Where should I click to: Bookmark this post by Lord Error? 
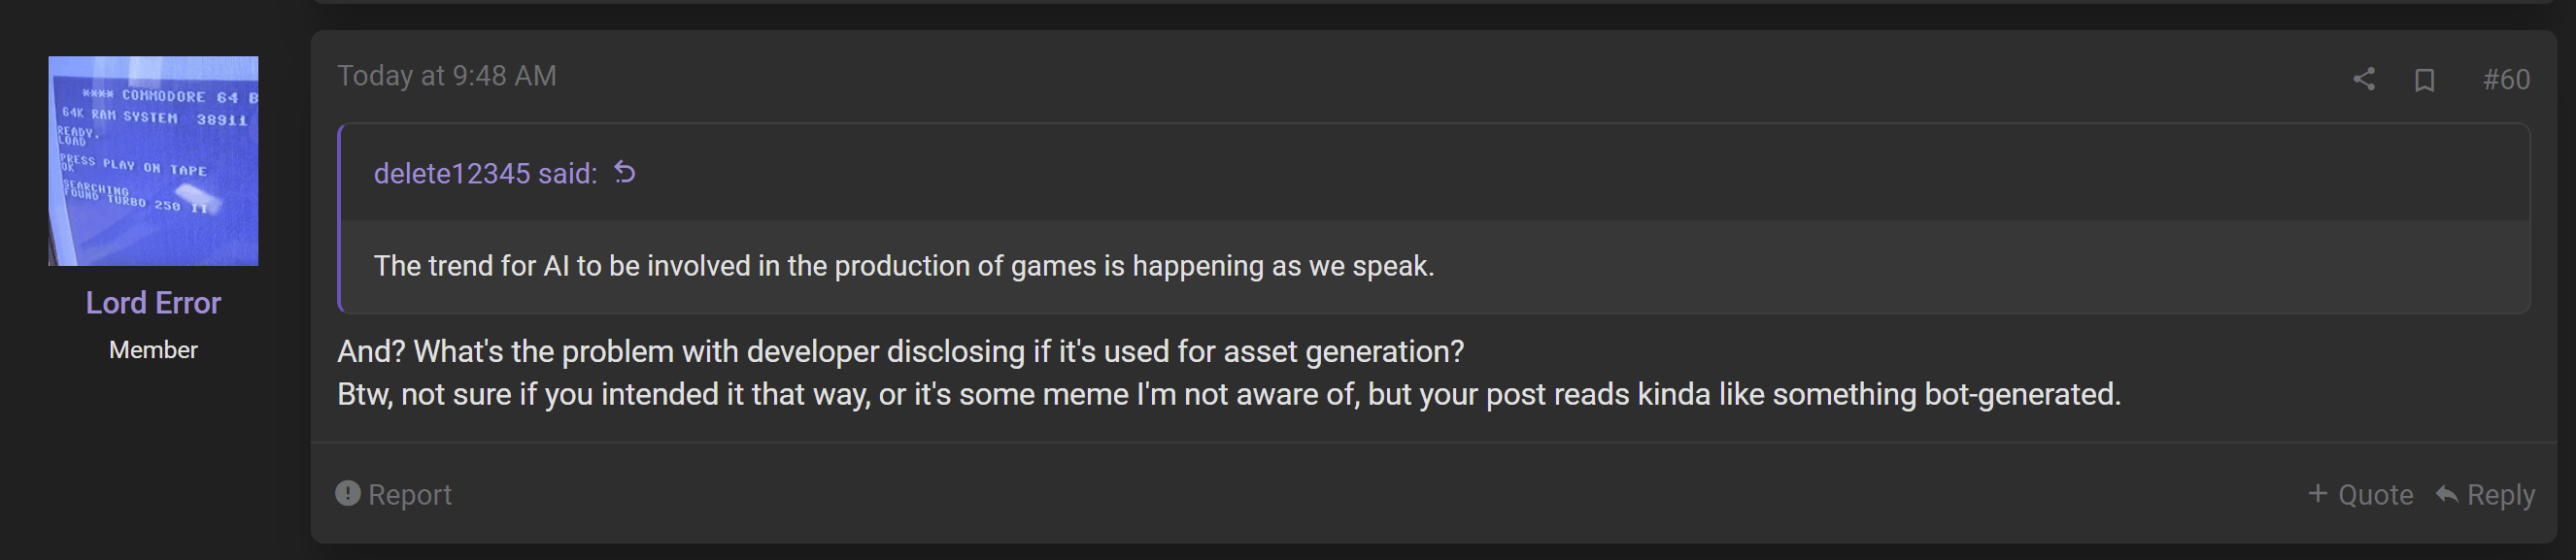[2424, 80]
